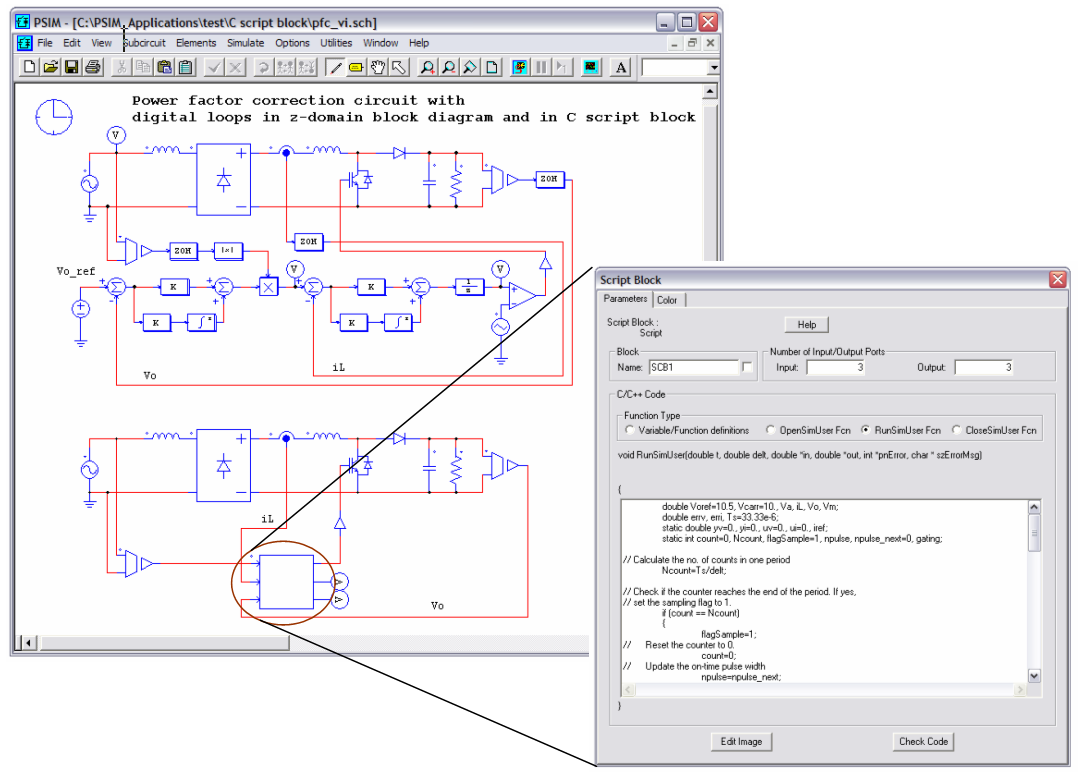Click the Save floppy disk icon

click(71, 67)
